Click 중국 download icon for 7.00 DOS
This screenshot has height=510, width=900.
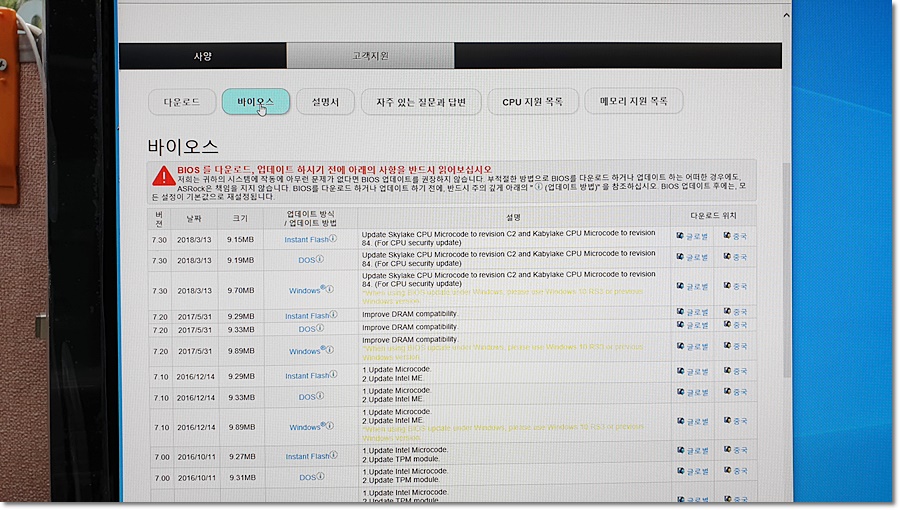click(727, 470)
